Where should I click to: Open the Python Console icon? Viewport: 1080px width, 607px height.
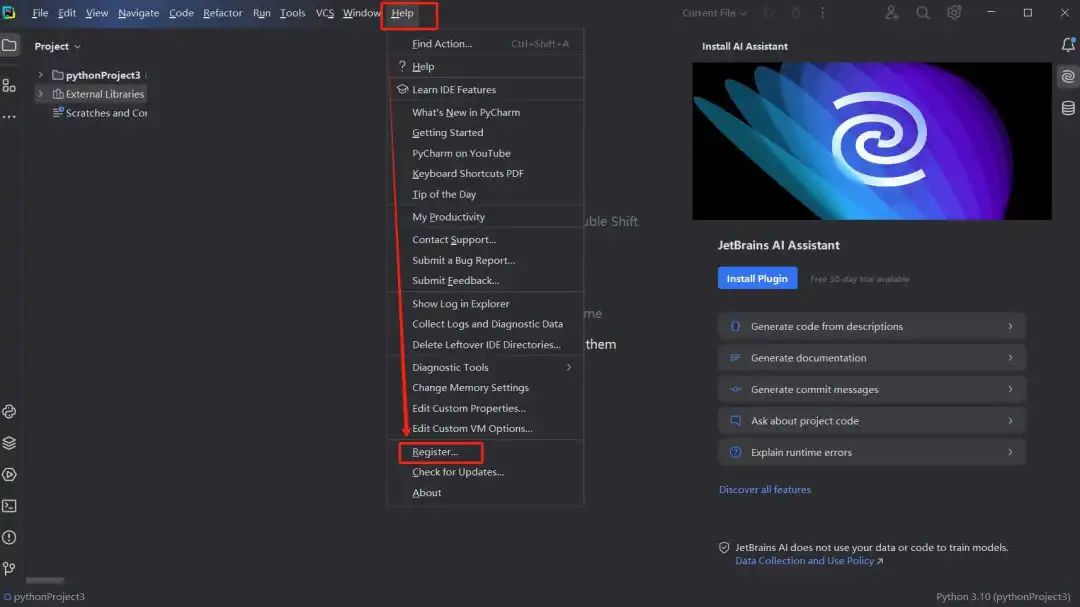click(9, 411)
